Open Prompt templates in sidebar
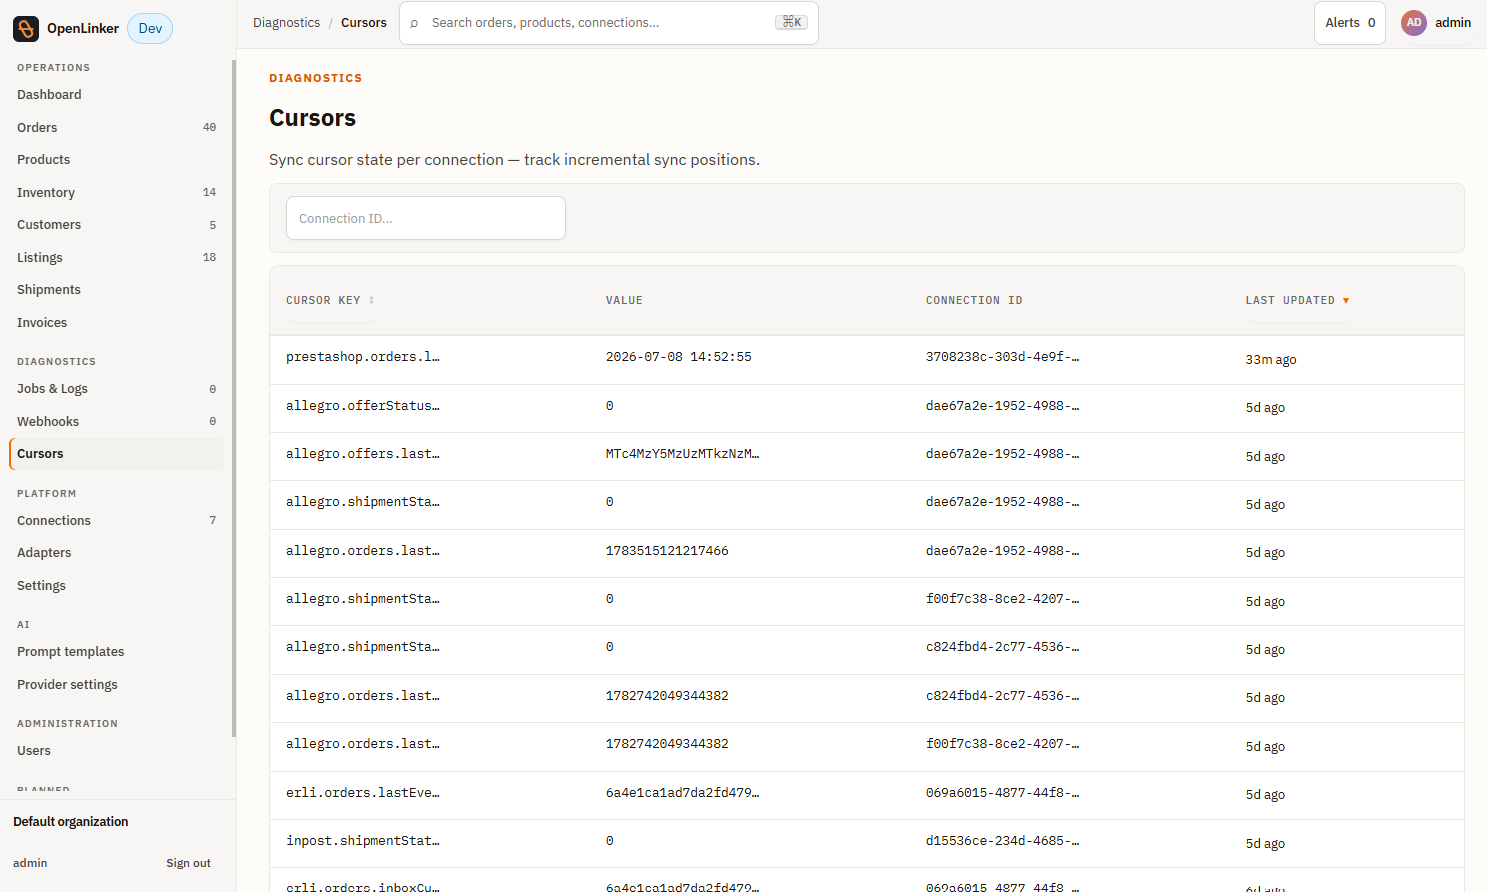Viewport: 1487px width, 892px height. 116,652
